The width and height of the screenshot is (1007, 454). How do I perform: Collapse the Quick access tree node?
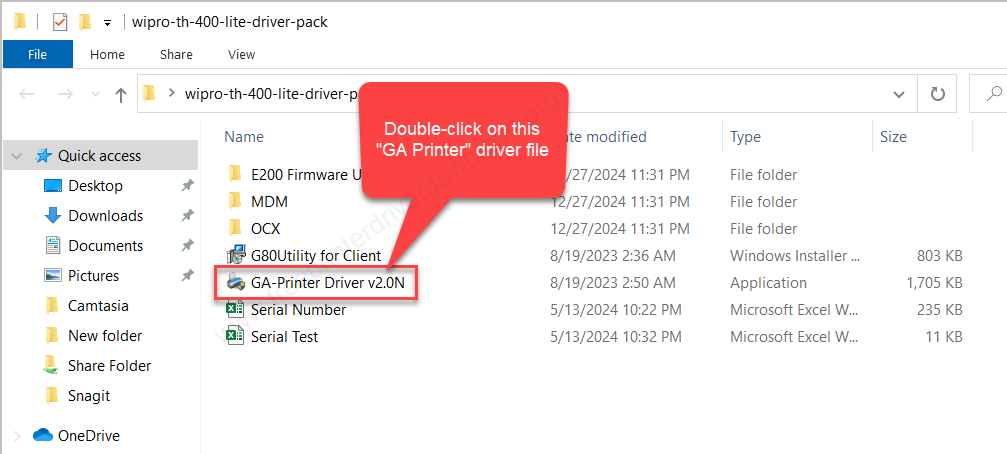click(x=17, y=156)
